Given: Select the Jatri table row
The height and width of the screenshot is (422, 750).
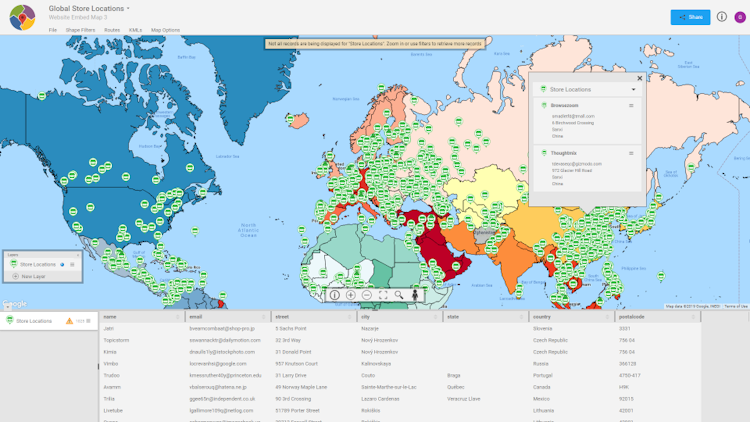Looking at the screenshot, I should pos(400,329).
